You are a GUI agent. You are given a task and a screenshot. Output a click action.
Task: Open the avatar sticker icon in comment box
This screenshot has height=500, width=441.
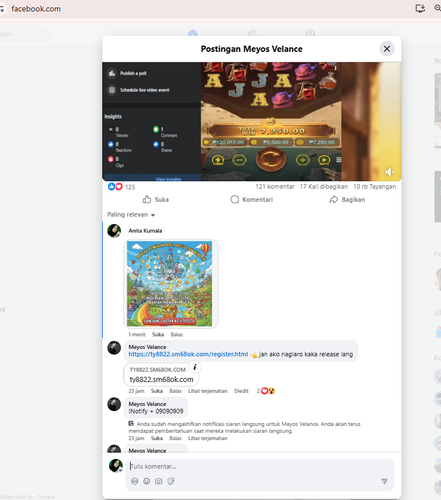click(135, 481)
